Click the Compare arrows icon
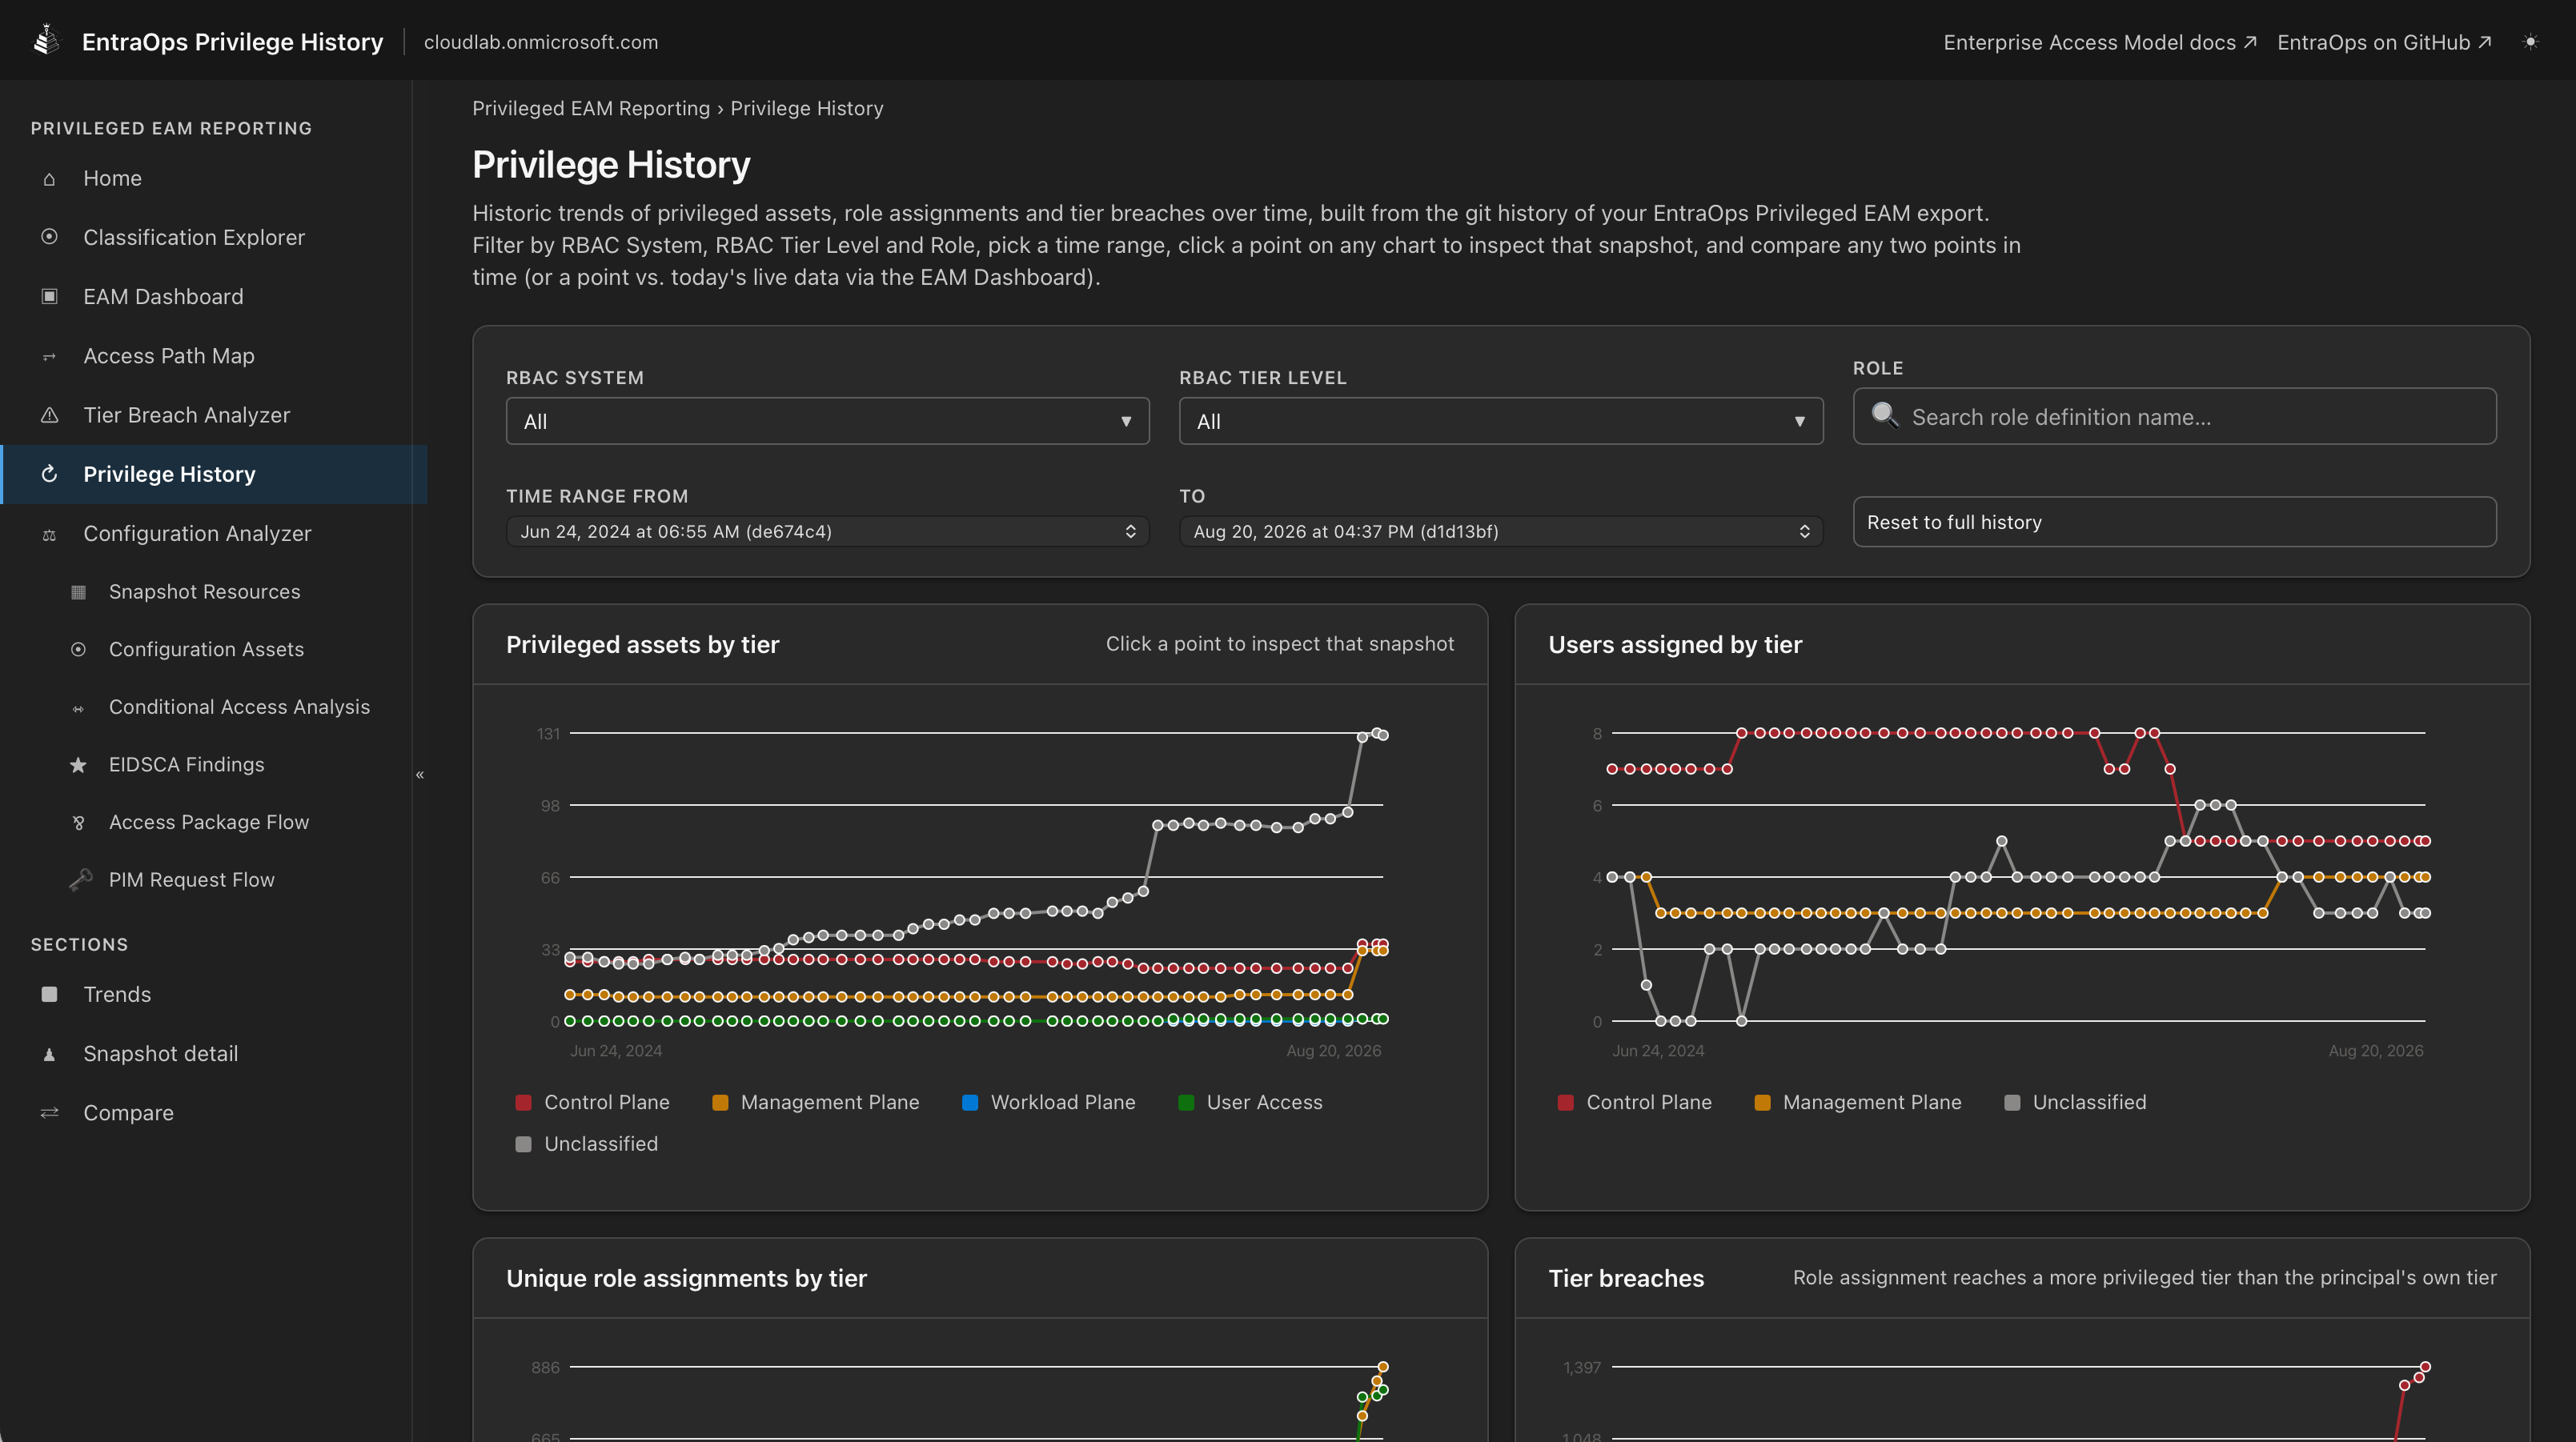Screen dimensions: 2576x1442 click(x=49, y=1113)
